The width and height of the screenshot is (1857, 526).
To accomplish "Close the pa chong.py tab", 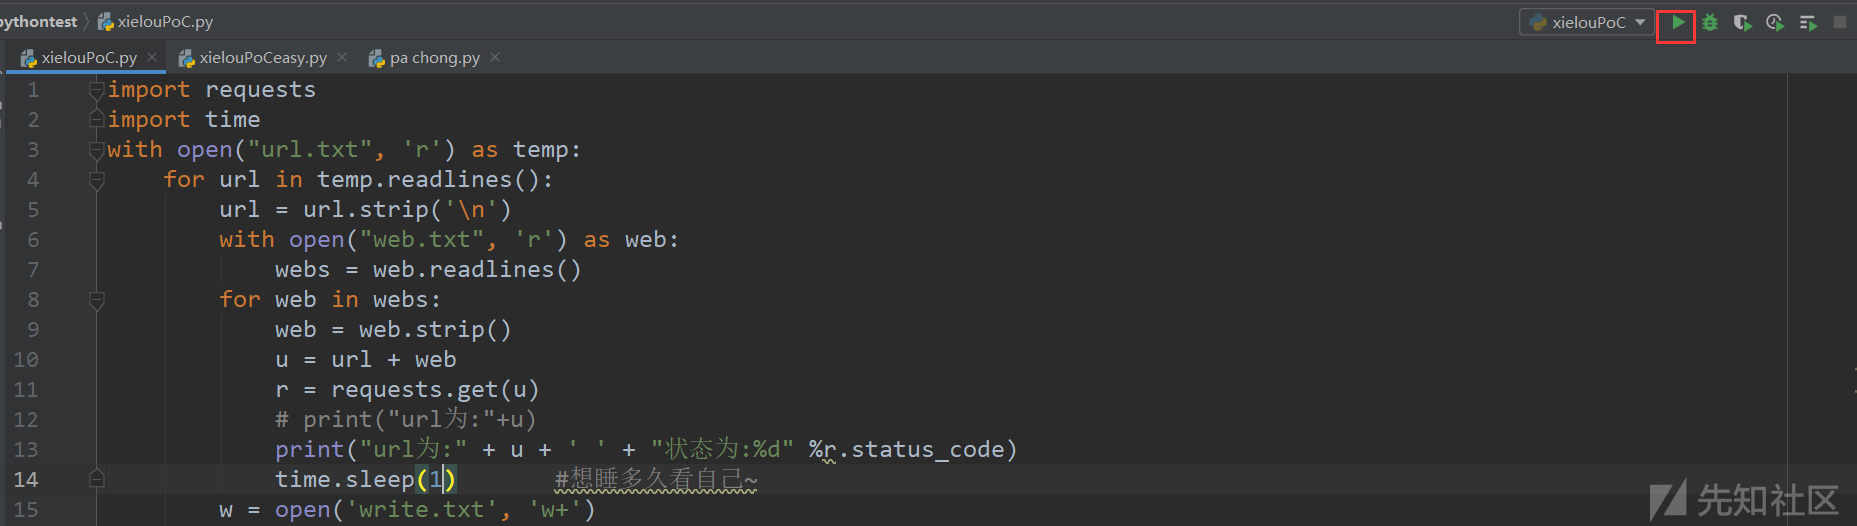I will pos(495,57).
